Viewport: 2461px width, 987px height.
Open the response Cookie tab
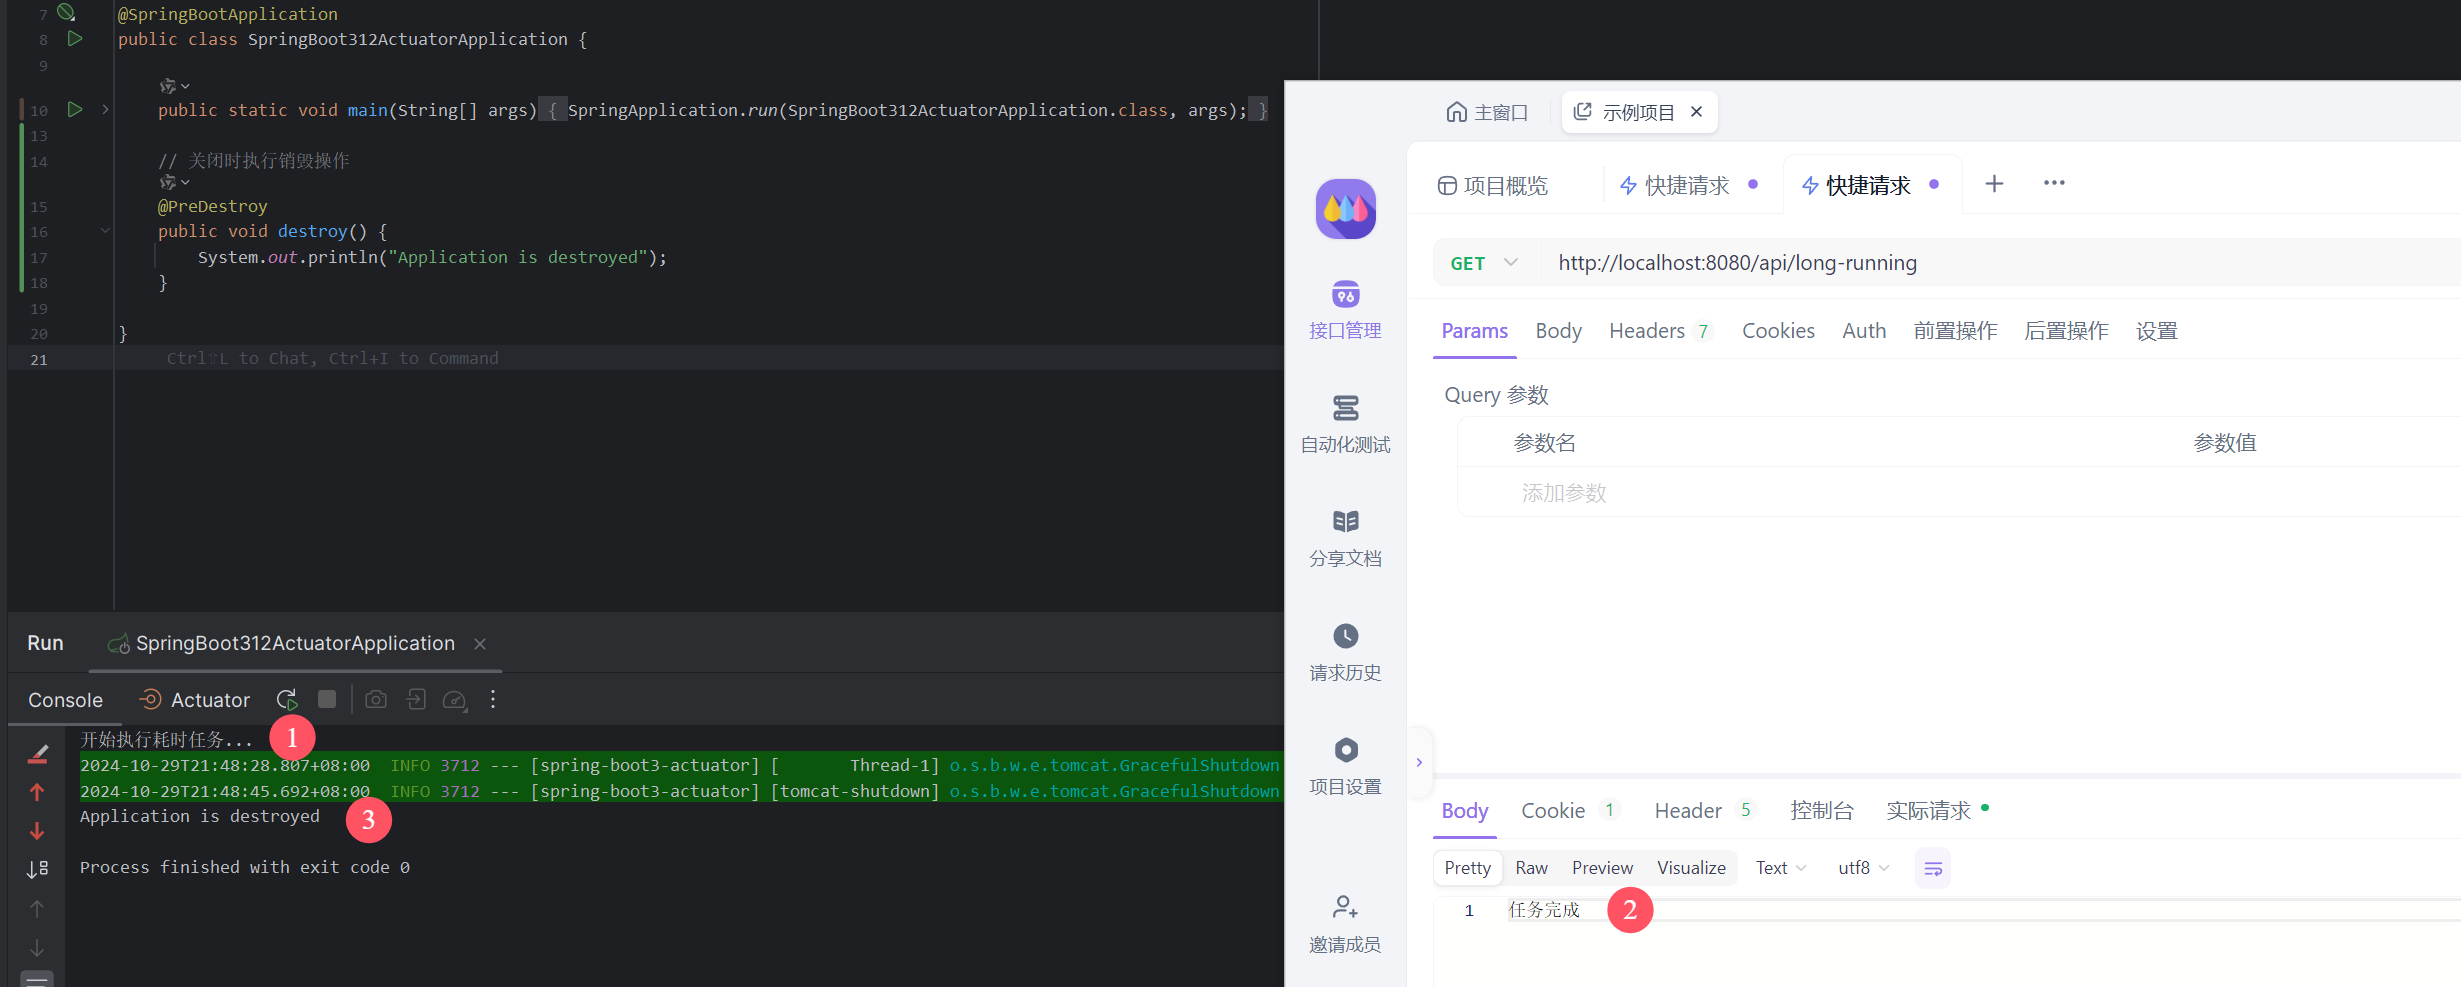click(x=1568, y=811)
